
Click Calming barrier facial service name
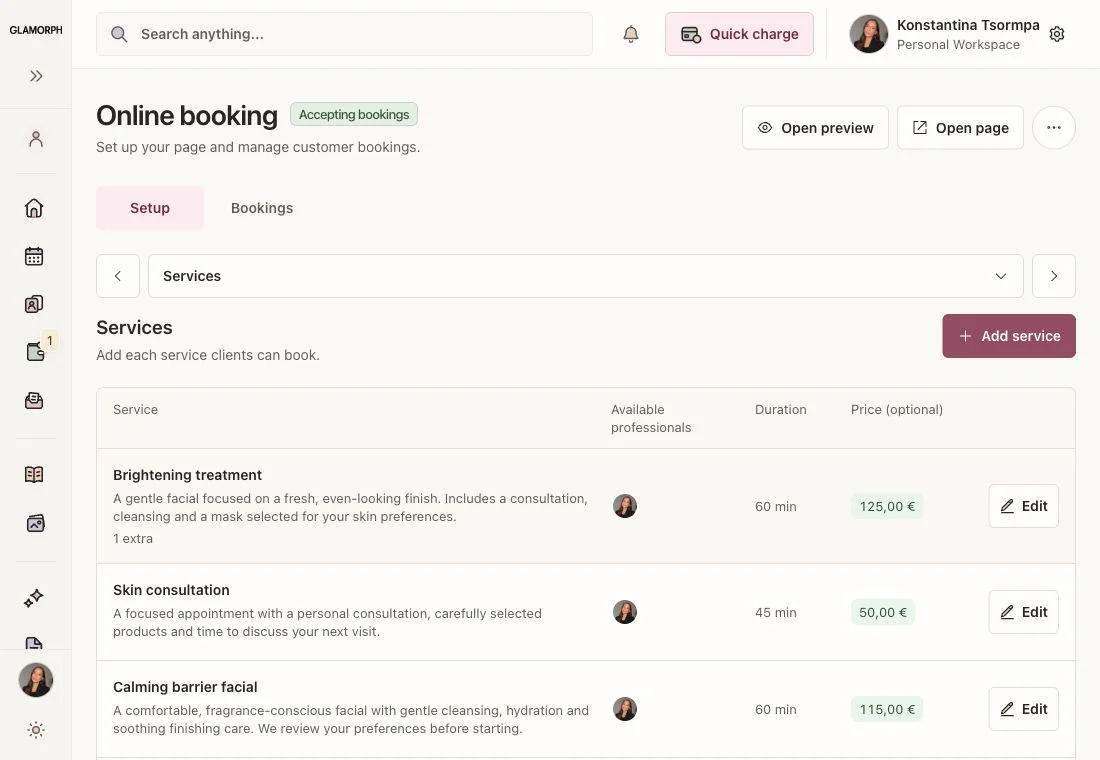coord(185,687)
